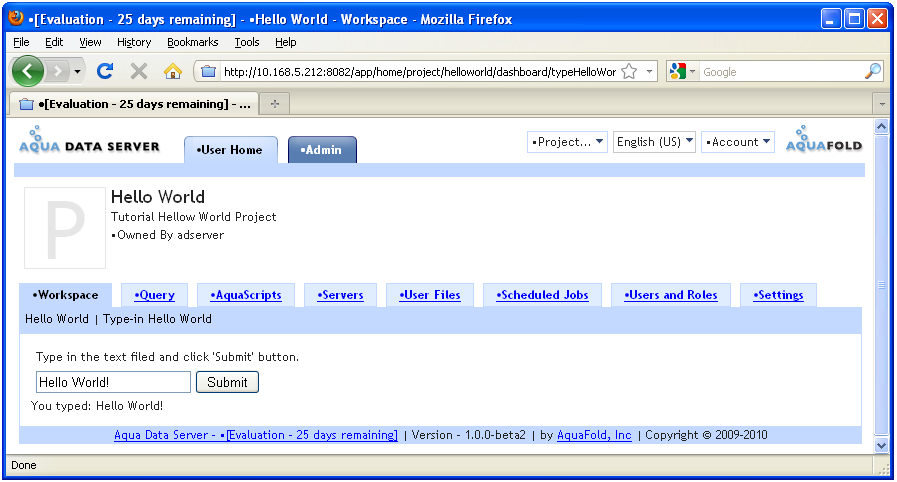This screenshot has height=482, width=897.
Task: Click the Hello World breadcrumb
Action: (x=57, y=319)
